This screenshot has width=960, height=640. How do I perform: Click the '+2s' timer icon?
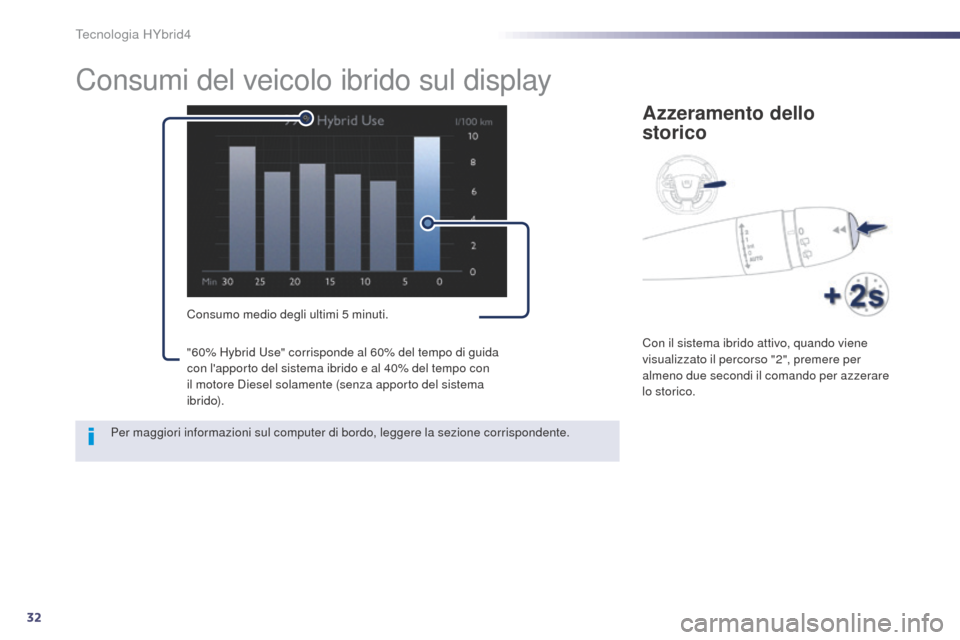pyautogui.click(x=857, y=296)
